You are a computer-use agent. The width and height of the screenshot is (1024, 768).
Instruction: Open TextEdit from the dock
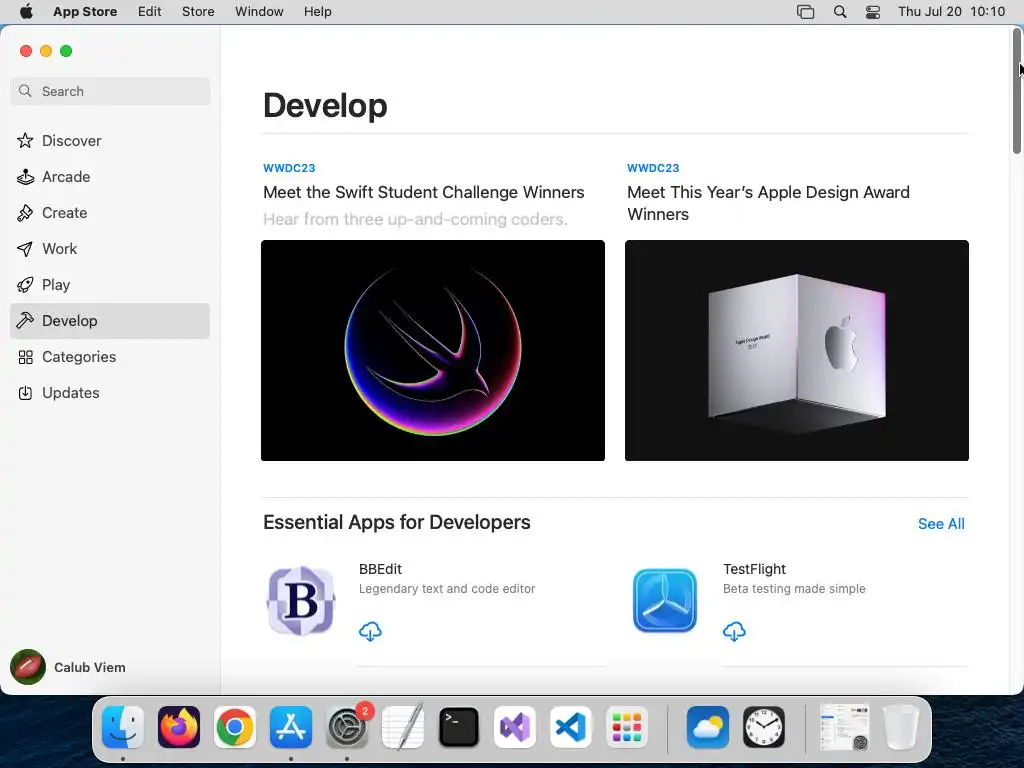click(x=403, y=727)
